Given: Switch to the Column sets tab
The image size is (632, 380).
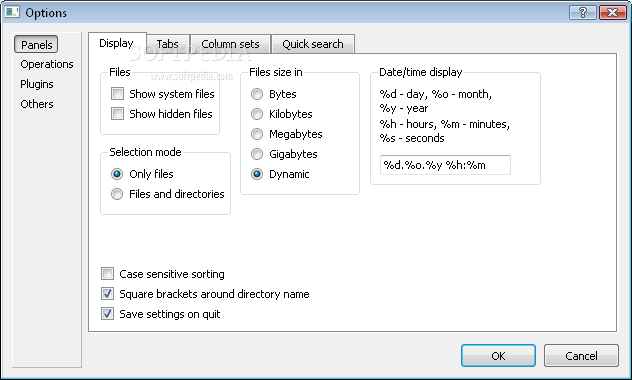Looking at the screenshot, I should pyautogui.click(x=230, y=44).
